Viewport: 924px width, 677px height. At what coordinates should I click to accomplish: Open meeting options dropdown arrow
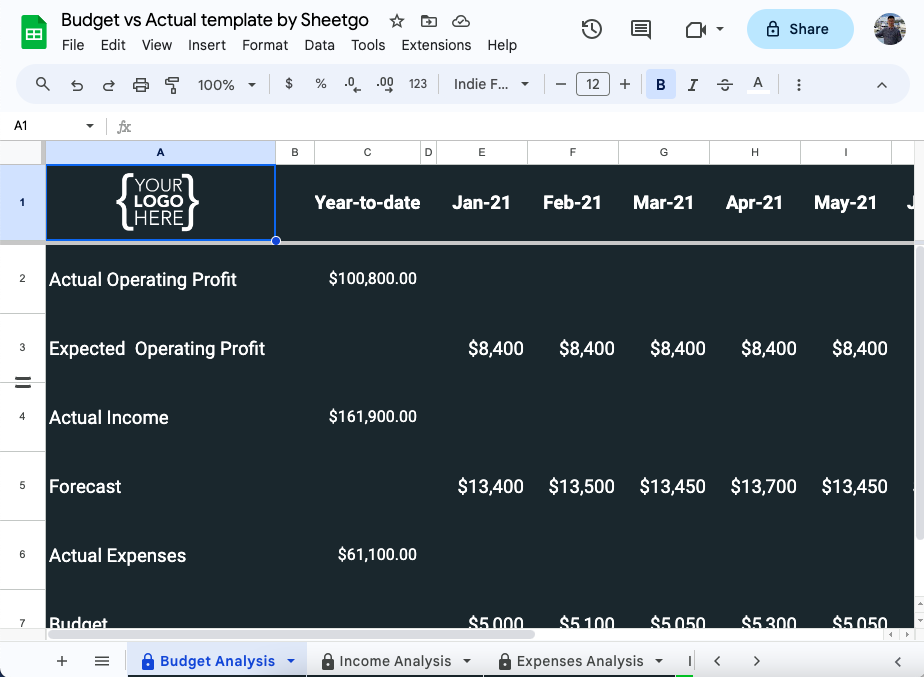click(x=720, y=29)
